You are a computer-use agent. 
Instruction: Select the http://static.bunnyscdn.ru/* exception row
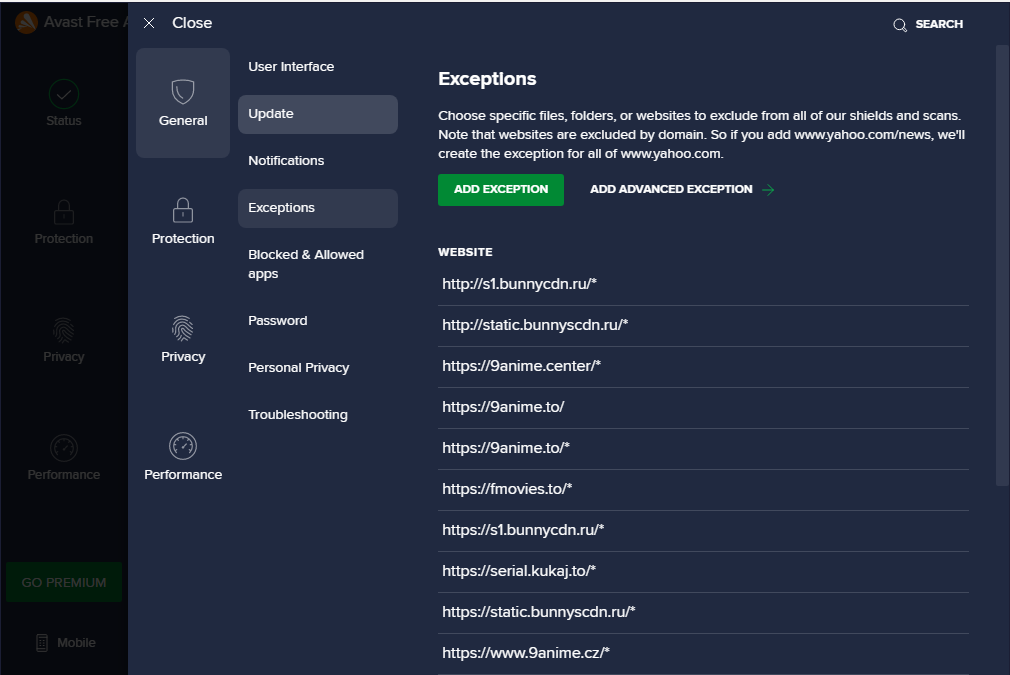click(x=703, y=326)
